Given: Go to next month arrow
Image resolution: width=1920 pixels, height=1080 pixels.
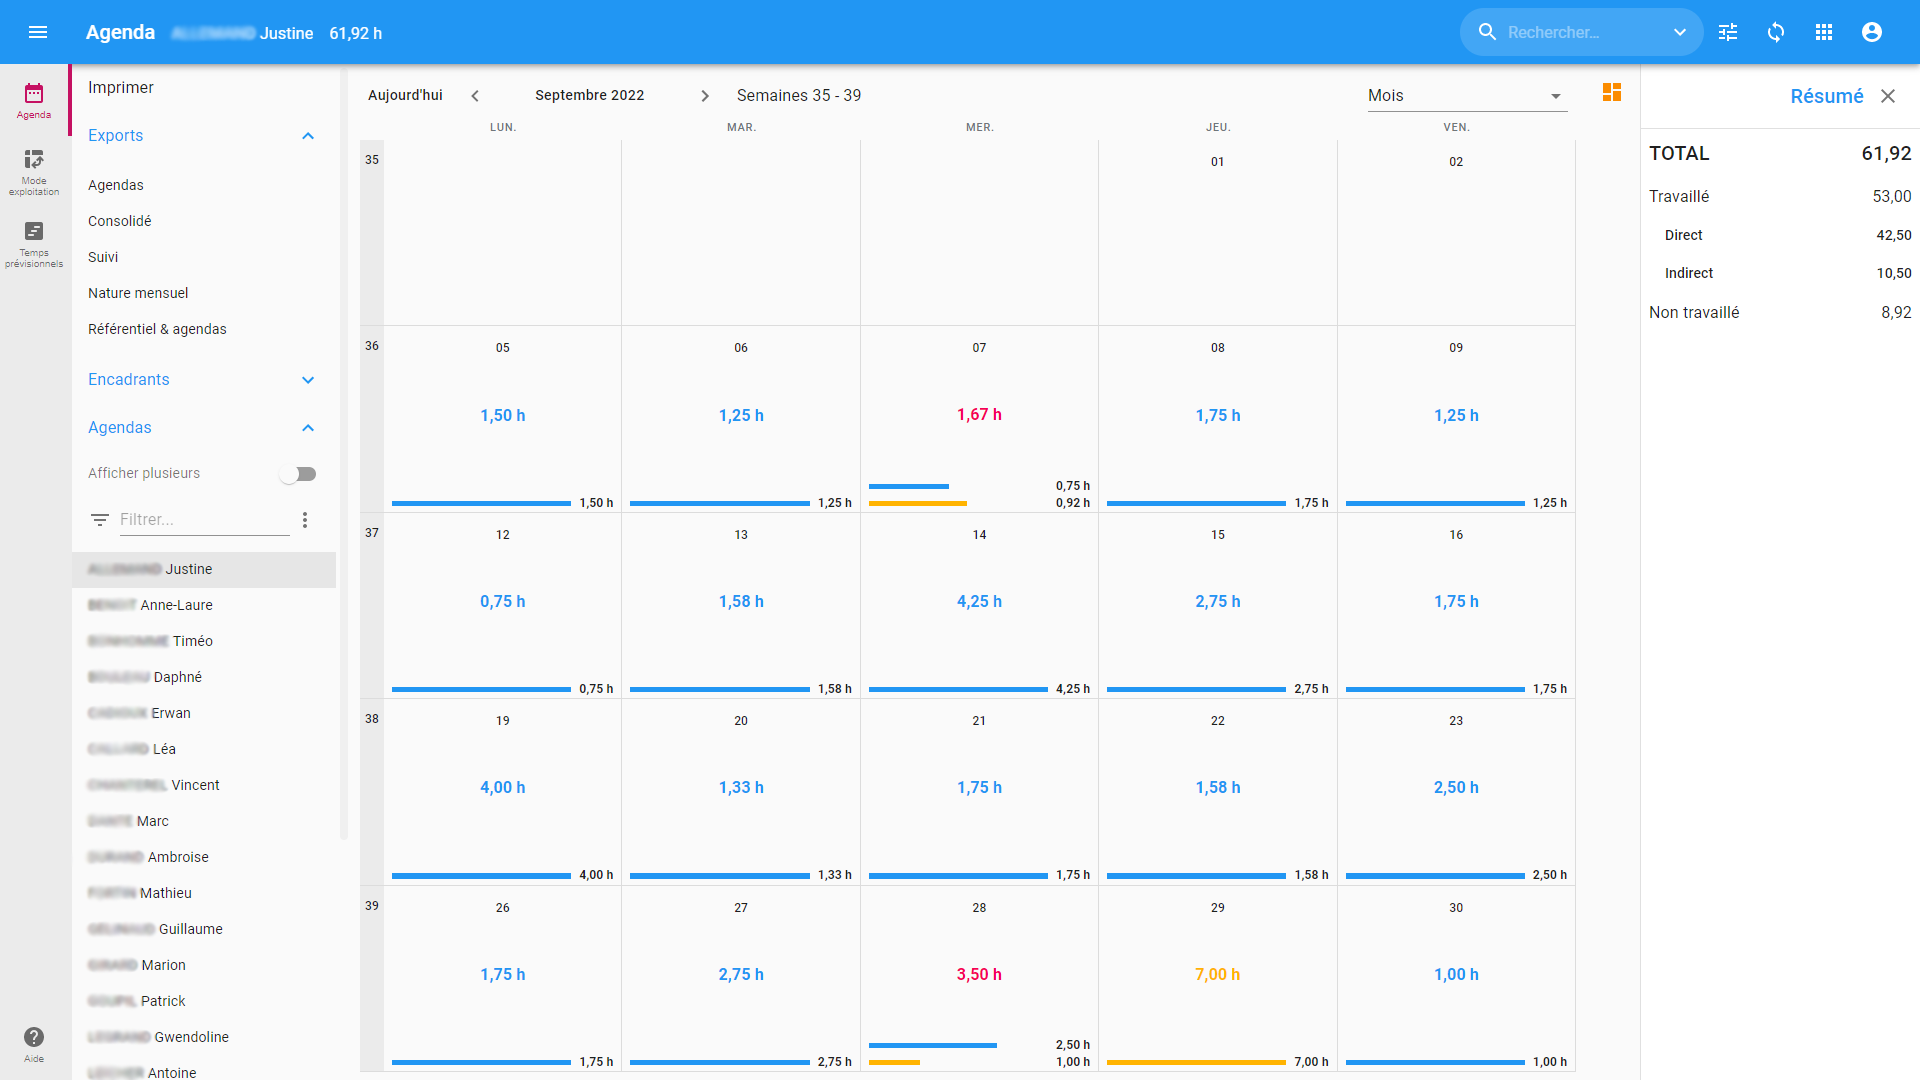Looking at the screenshot, I should click(x=705, y=96).
